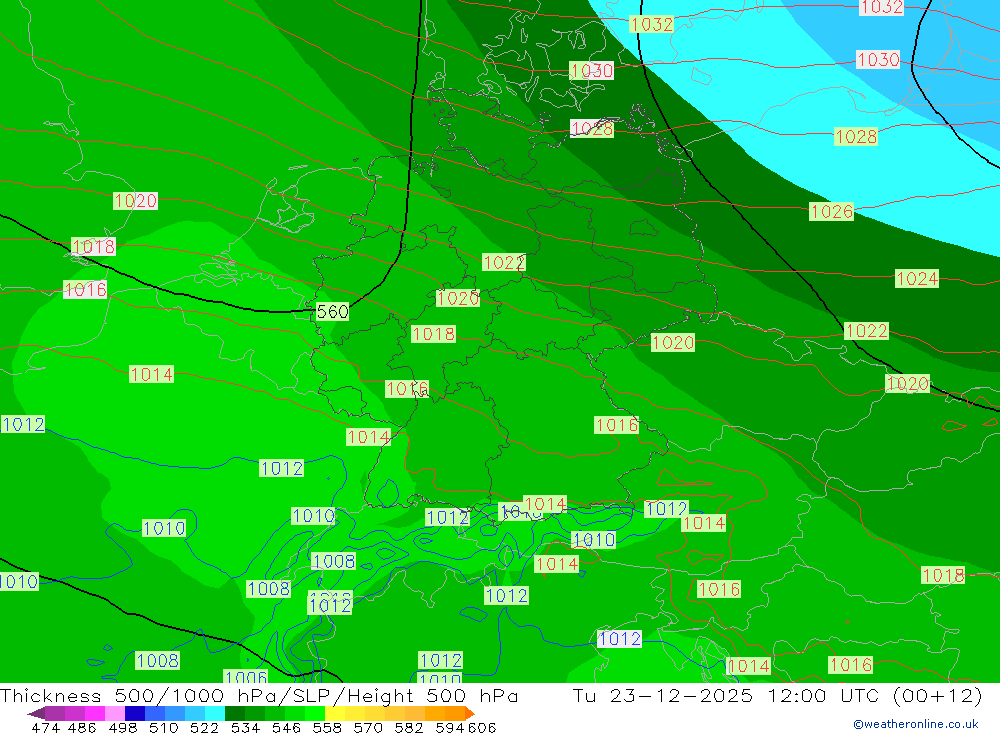Click the legend value '522'

point(204,727)
